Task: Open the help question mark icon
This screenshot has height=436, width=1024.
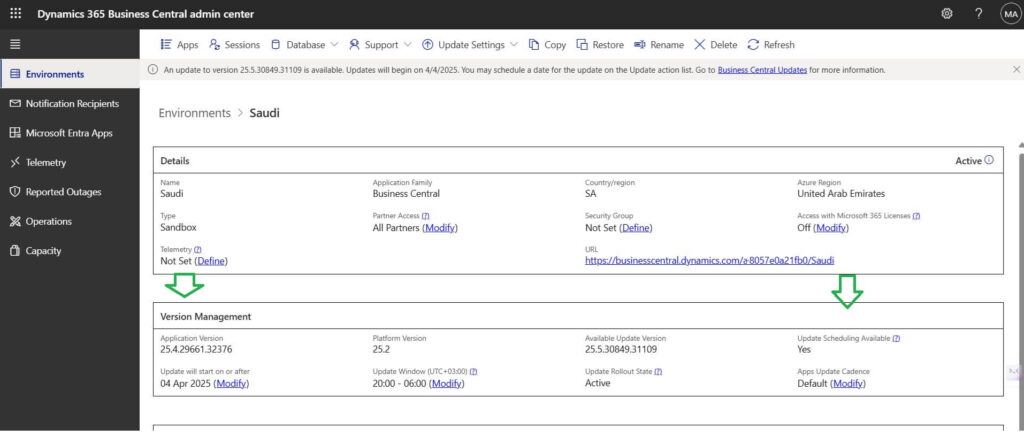Action: 978,14
